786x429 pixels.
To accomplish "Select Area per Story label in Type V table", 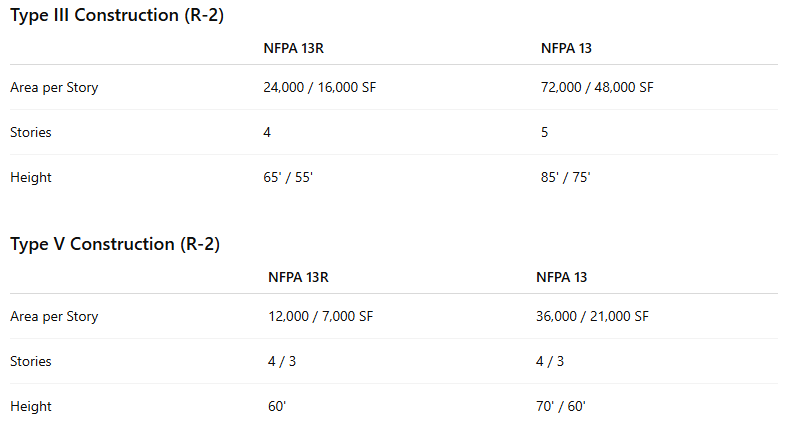I will coord(54,316).
